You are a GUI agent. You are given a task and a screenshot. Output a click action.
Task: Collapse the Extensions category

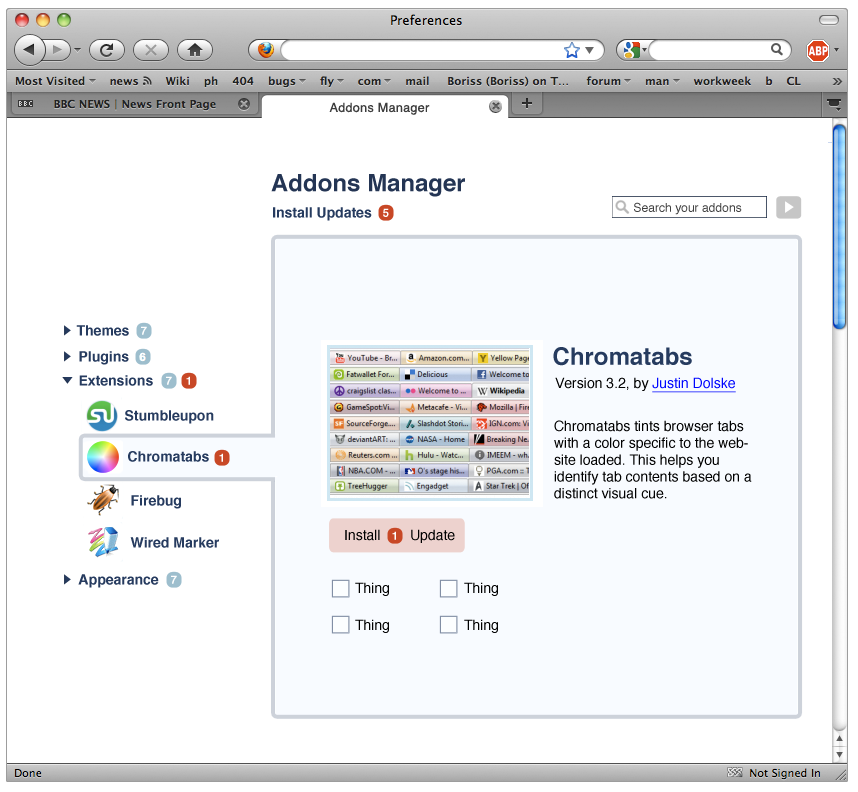tap(67, 380)
